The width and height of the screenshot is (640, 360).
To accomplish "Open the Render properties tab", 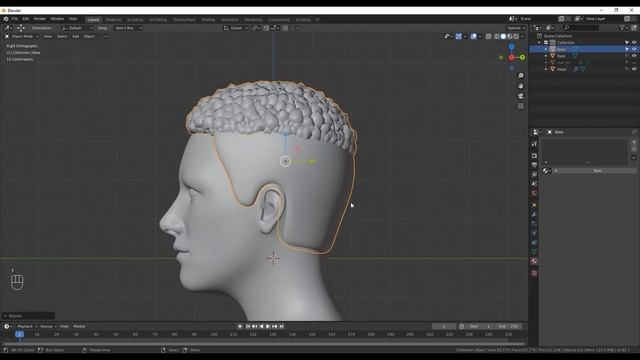I will click(x=534, y=156).
